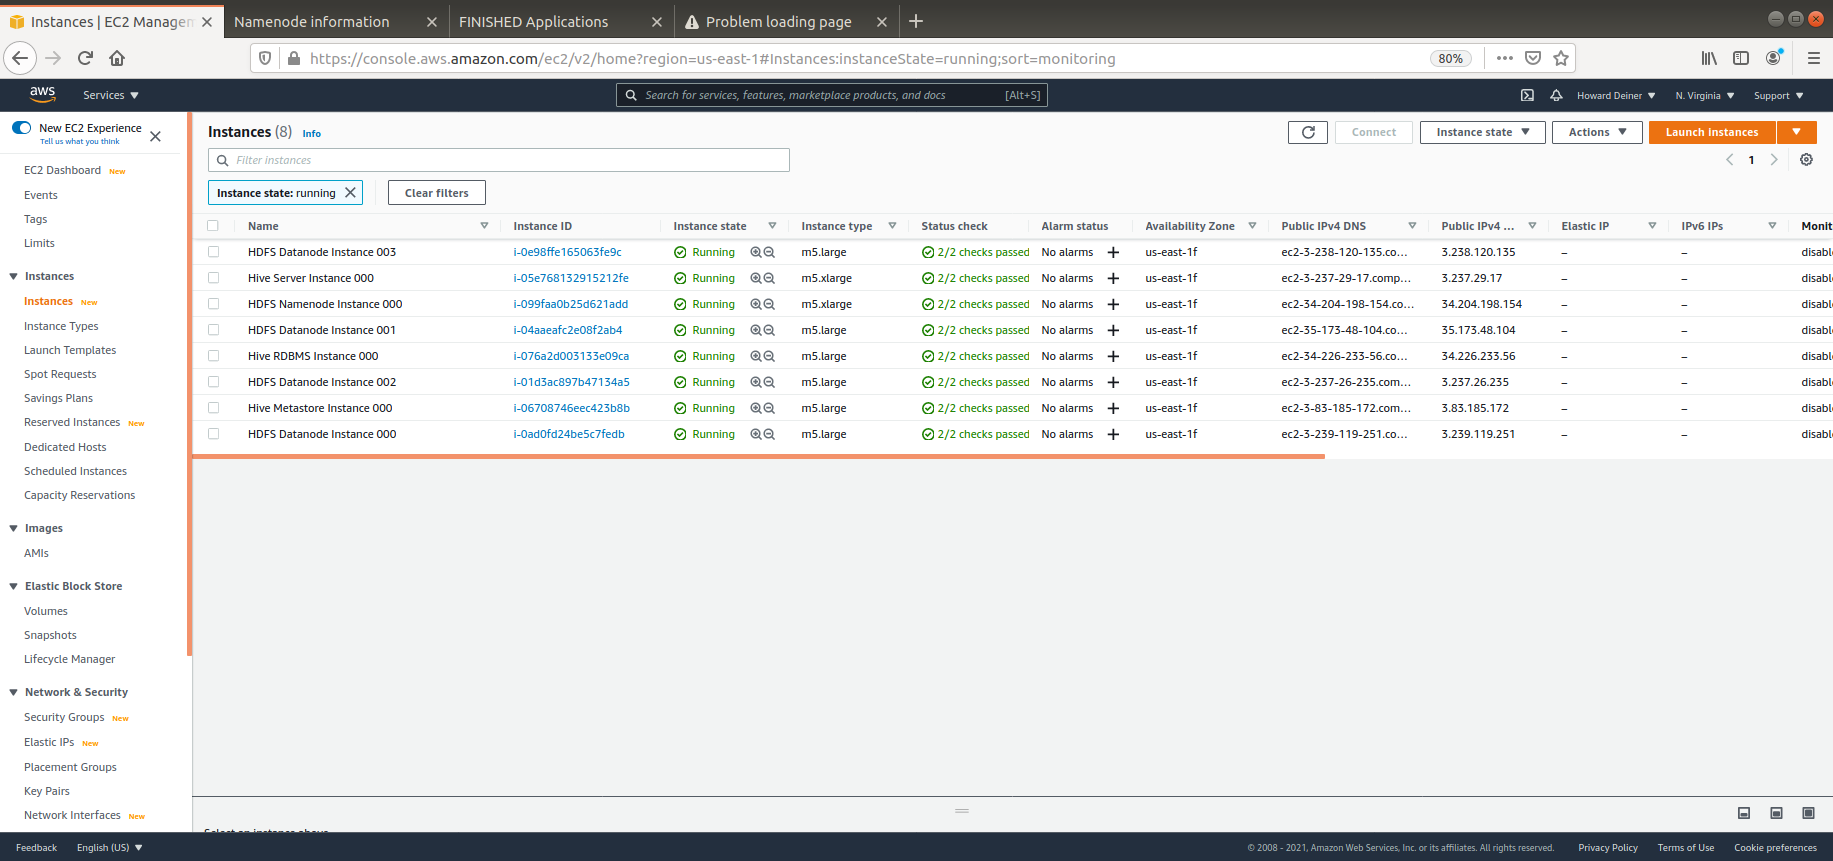Toggle the New EC2 Experience switch
Screen dimensions: 1833x861
click(x=21, y=128)
